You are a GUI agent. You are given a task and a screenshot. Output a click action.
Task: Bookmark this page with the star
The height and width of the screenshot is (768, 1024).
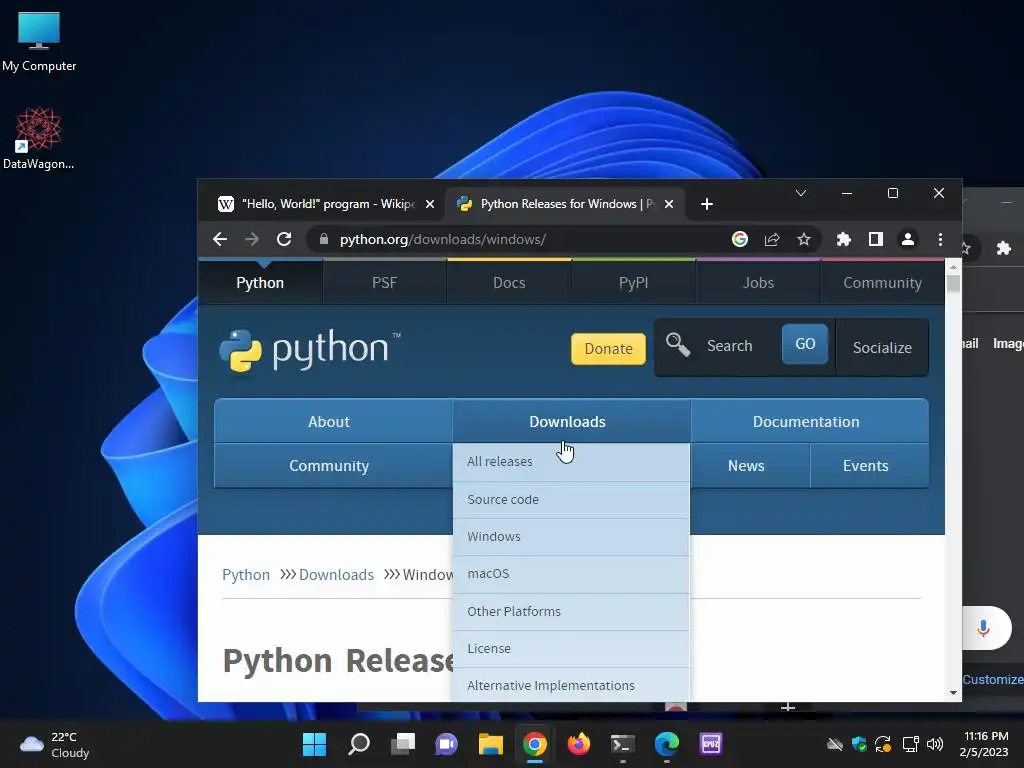[804, 240]
